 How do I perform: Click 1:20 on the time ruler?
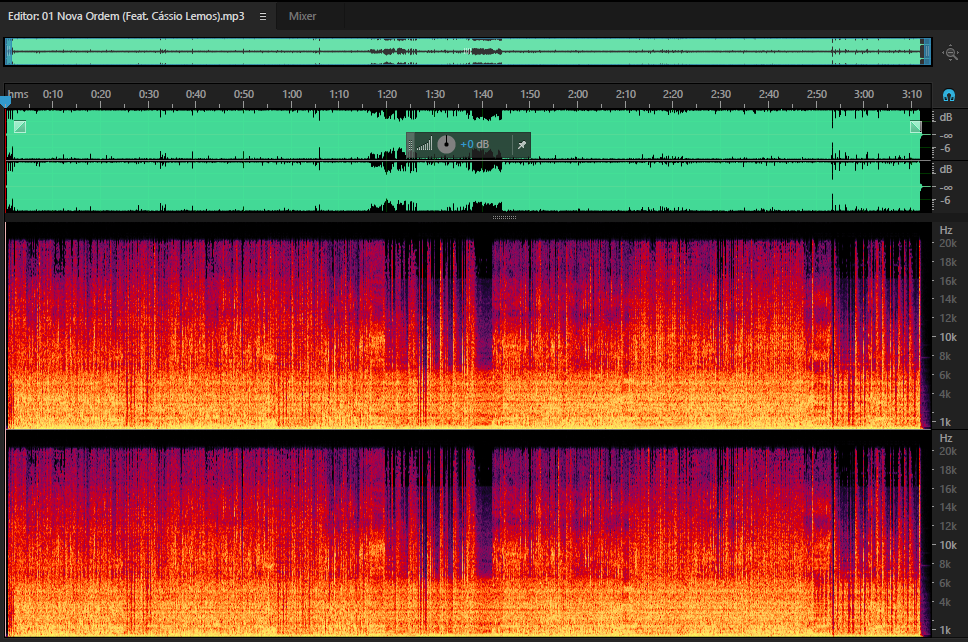tap(387, 94)
